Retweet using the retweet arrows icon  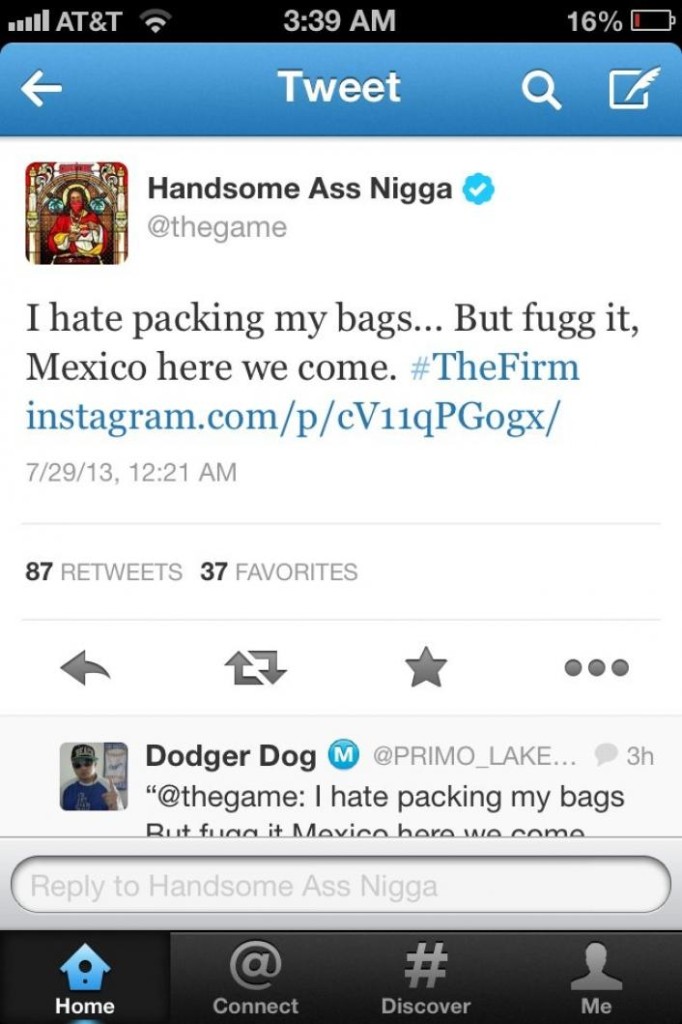(x=255, y=667)
